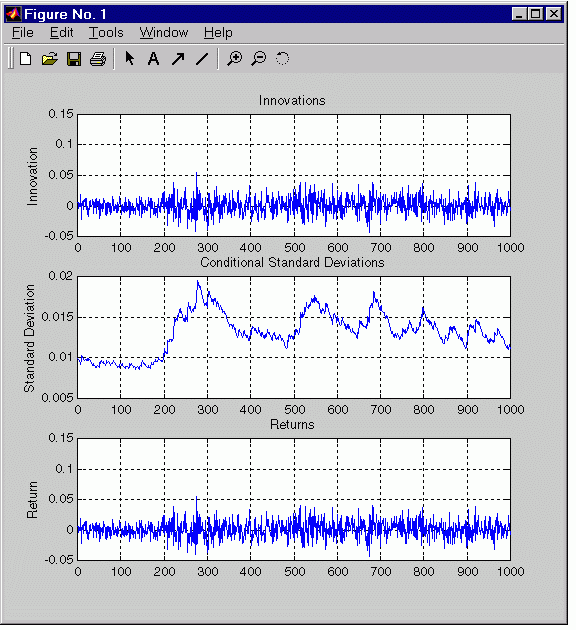Select the arrow pointer edit tool
The width and height of the screenshot is (576, 630).
[129, 59]
